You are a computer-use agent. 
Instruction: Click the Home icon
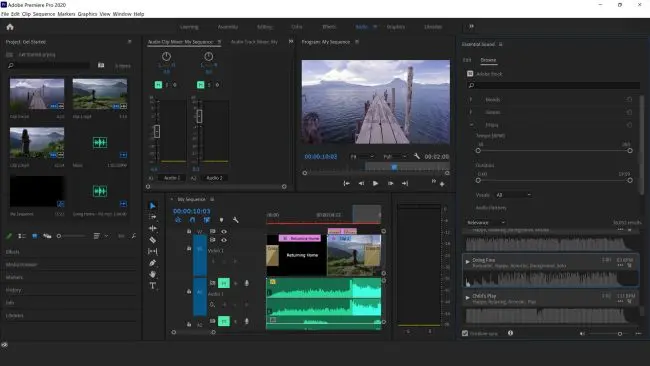pyautogui.click(x=10, y=27)
